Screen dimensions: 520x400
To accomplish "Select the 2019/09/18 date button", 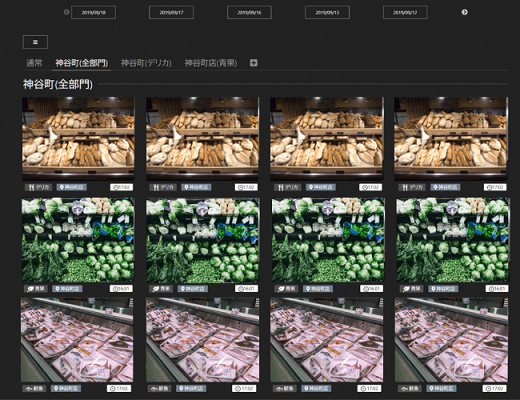I will pyautogui.click(x=94, y=12).
